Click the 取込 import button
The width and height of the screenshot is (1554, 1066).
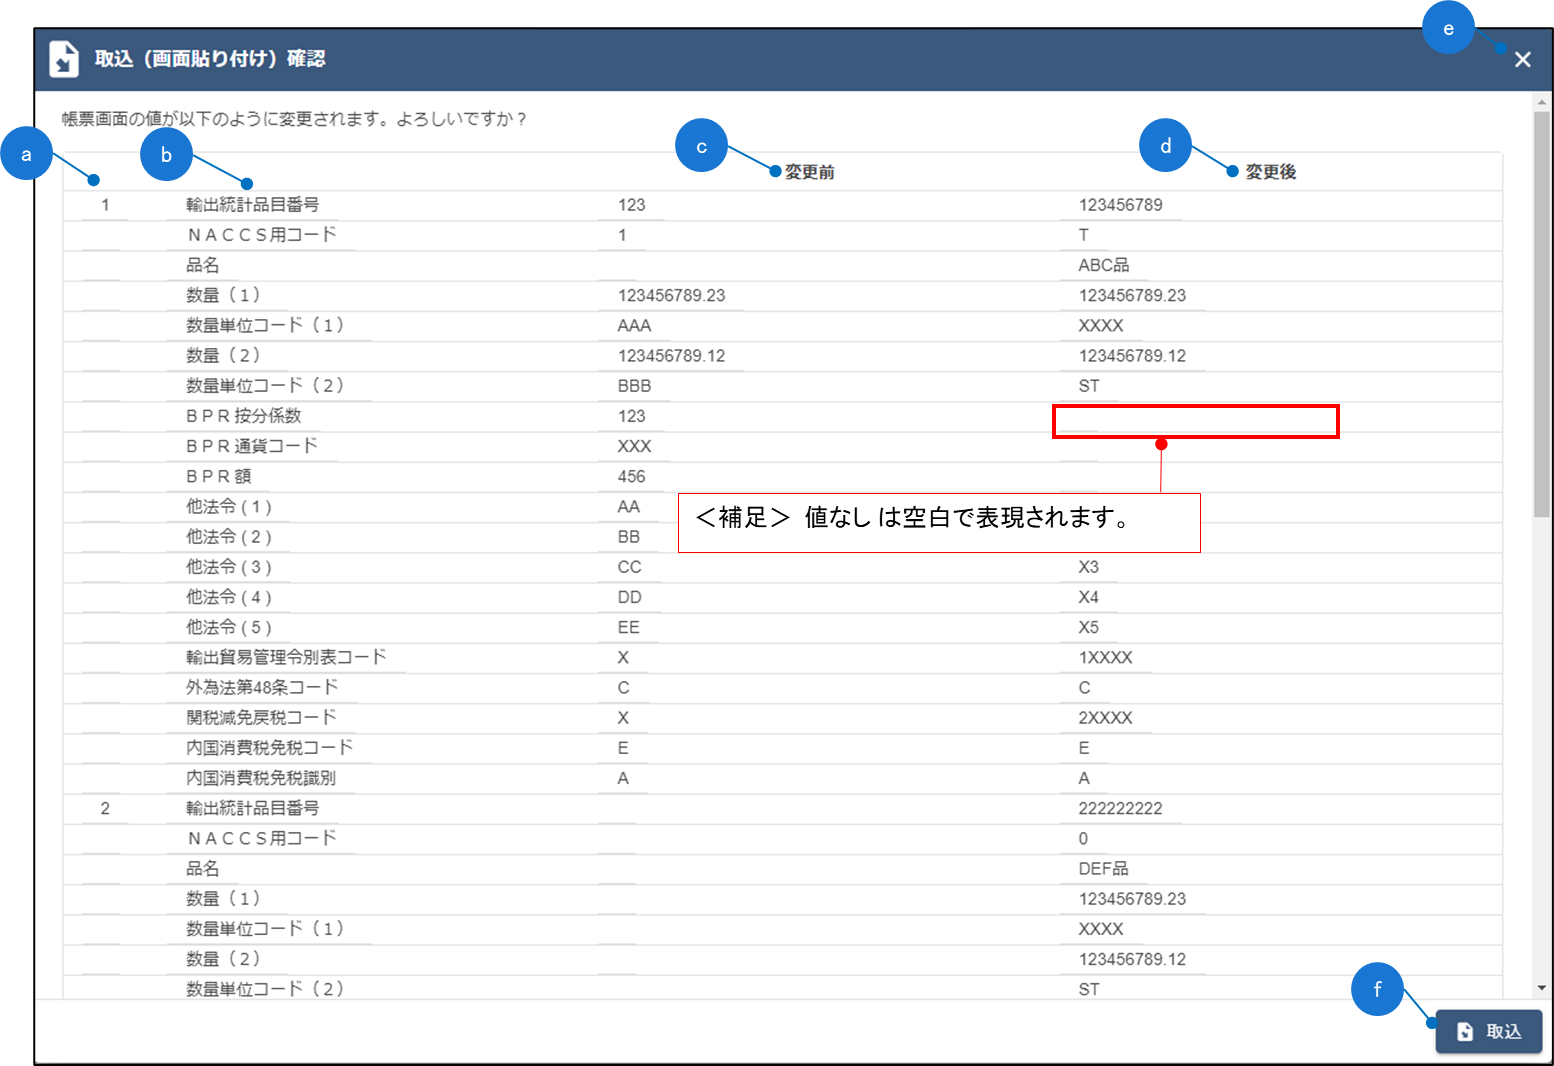tap(1488, 1031)
